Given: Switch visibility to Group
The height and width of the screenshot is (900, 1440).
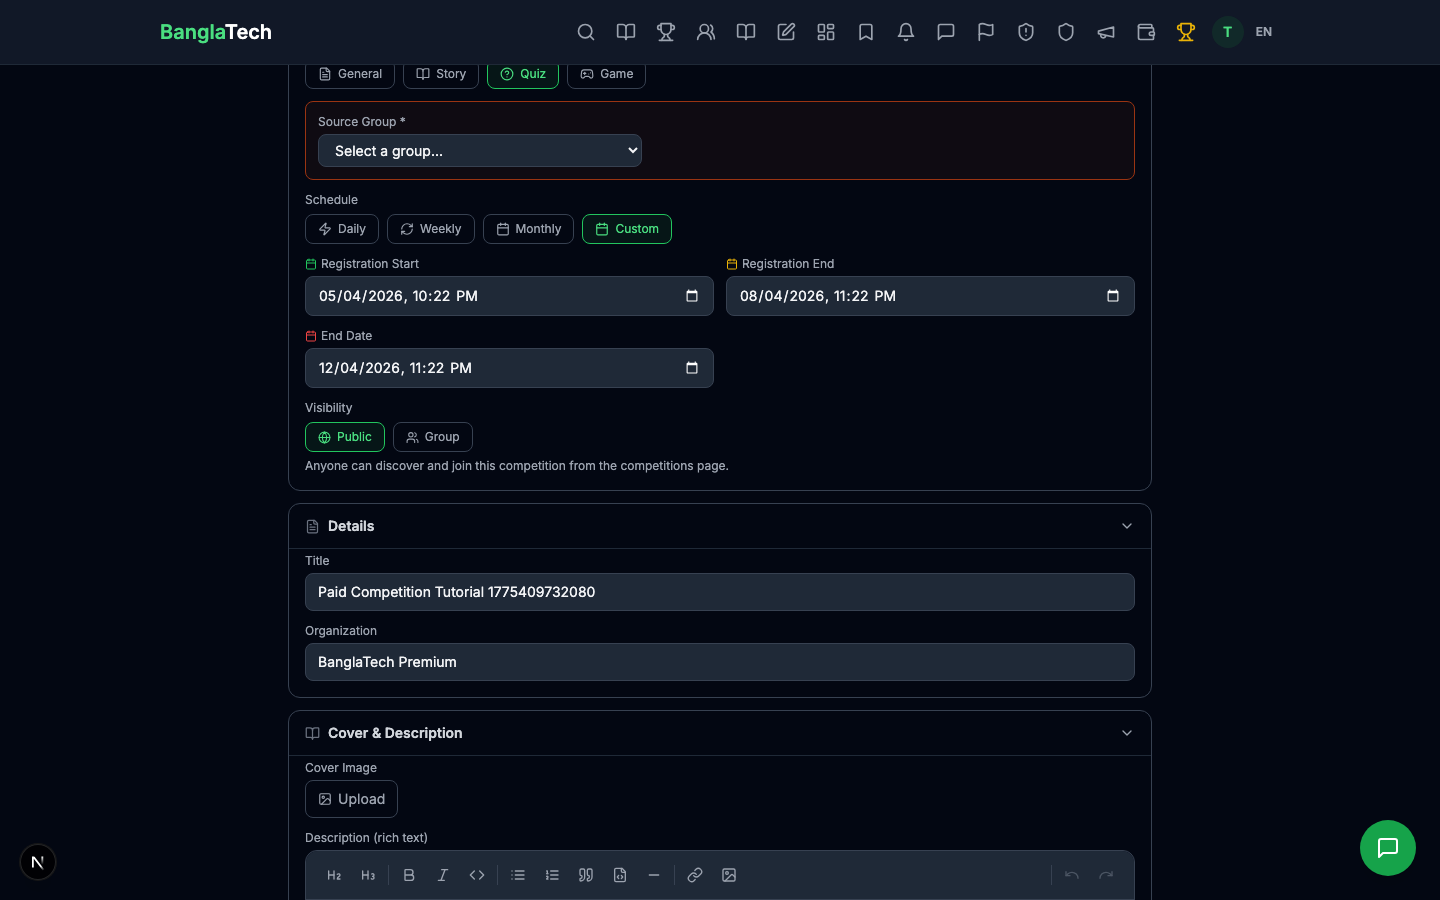Looking at the screenshot, I should (433, 437).
